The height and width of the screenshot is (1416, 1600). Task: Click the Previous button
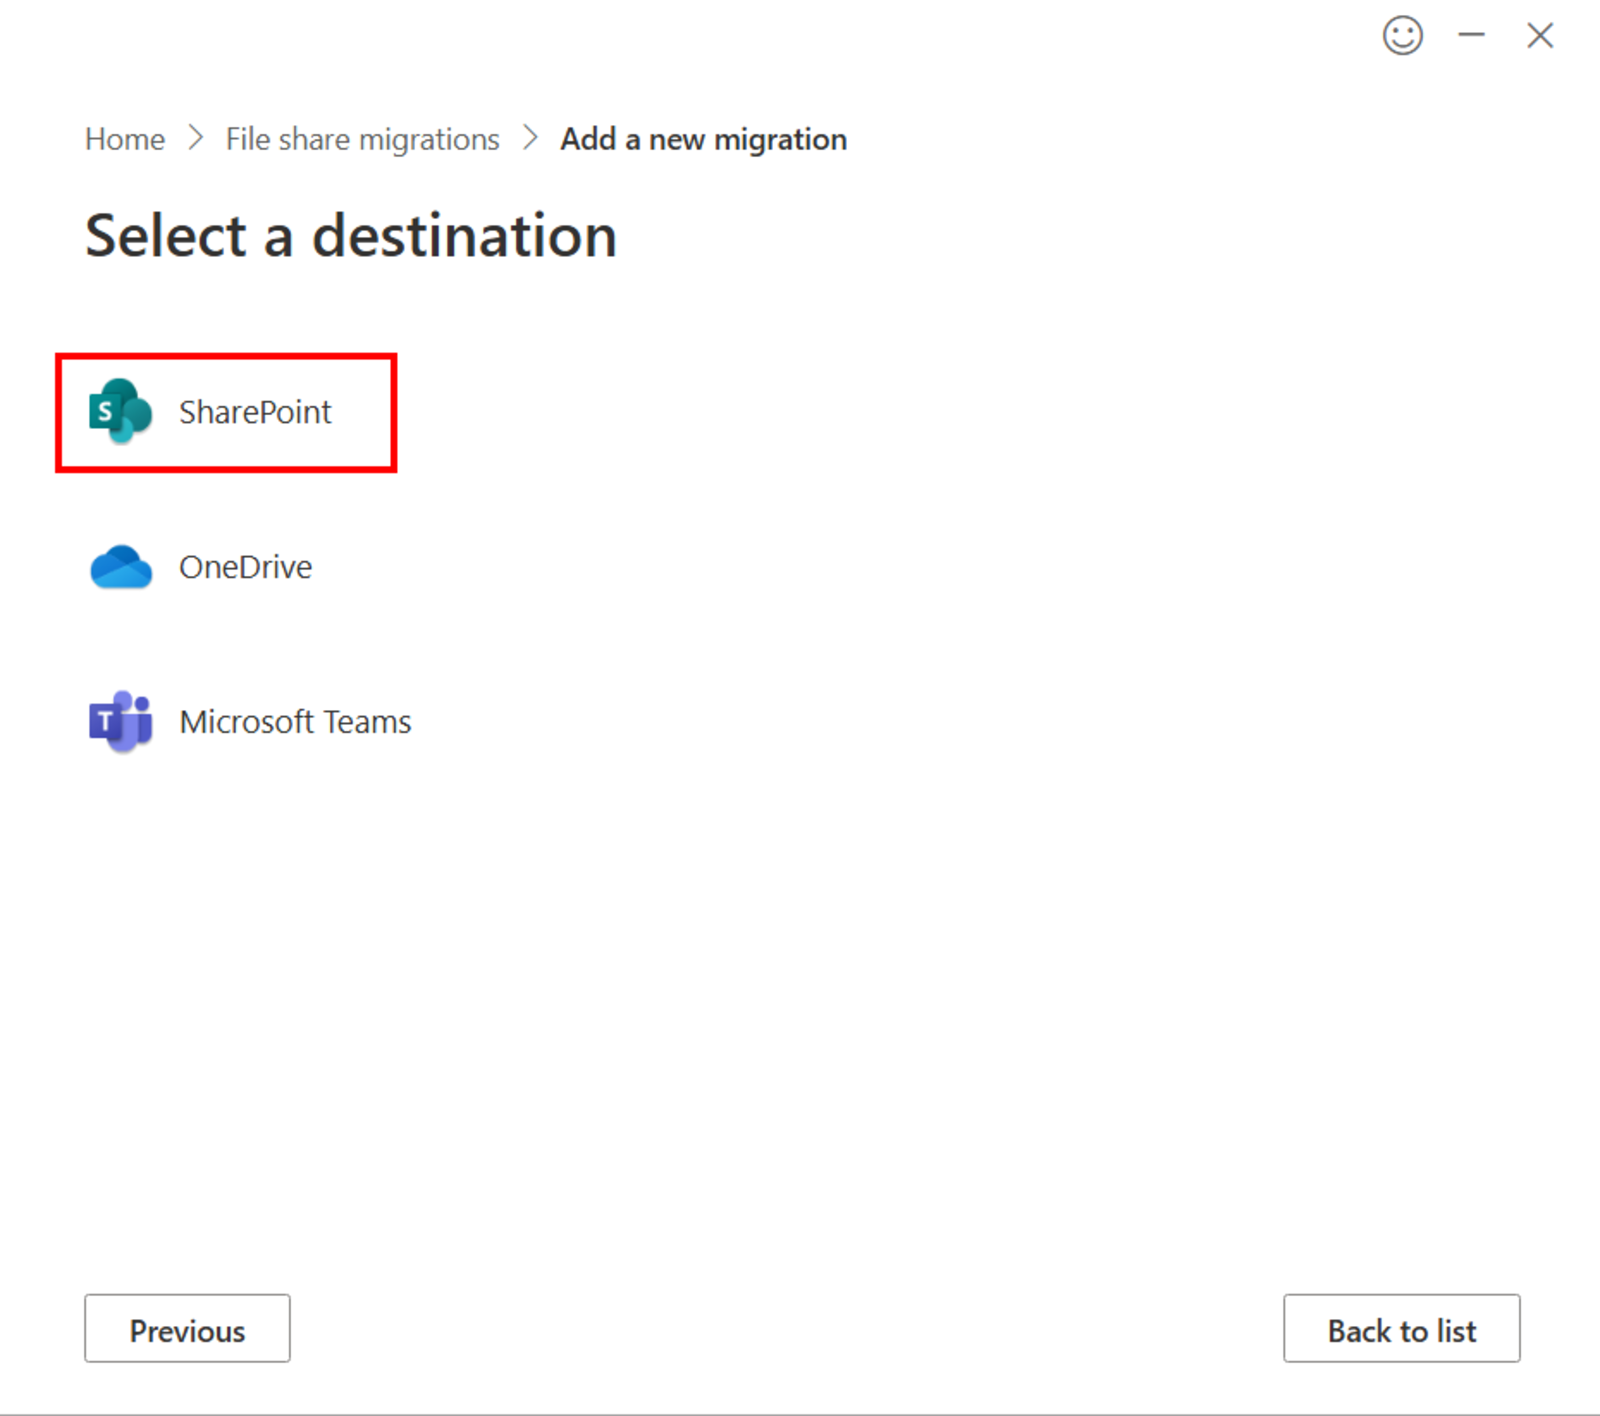[187, 1329]
